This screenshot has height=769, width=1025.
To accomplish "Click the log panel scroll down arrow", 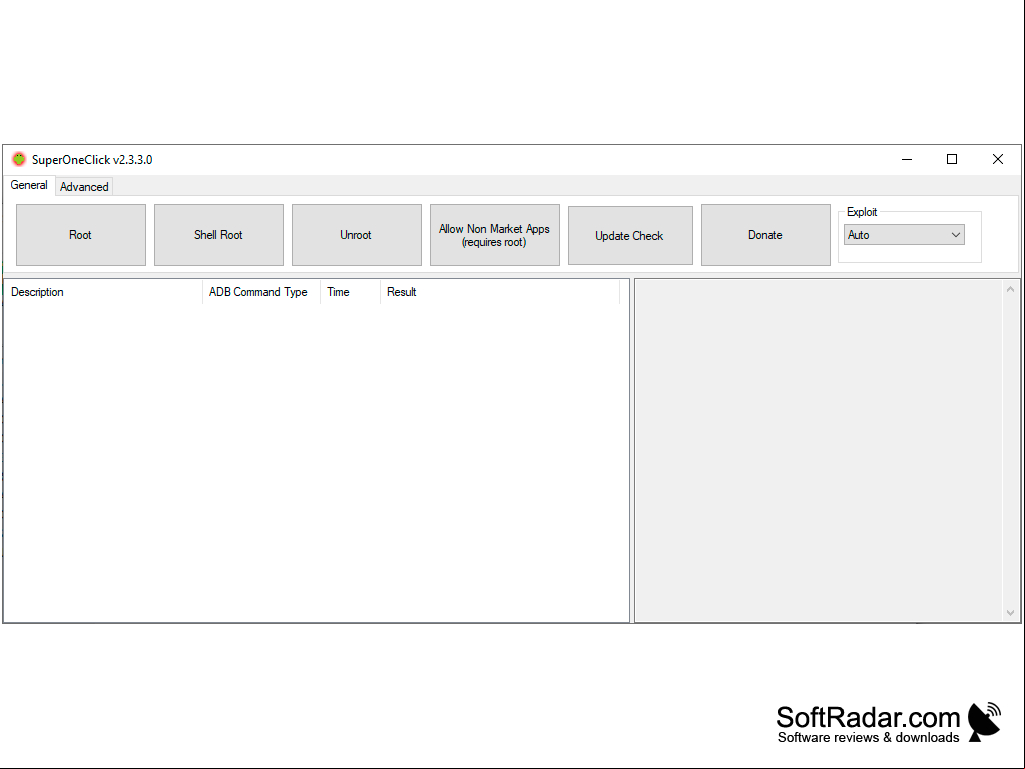I will click(x=1011, y=613).
